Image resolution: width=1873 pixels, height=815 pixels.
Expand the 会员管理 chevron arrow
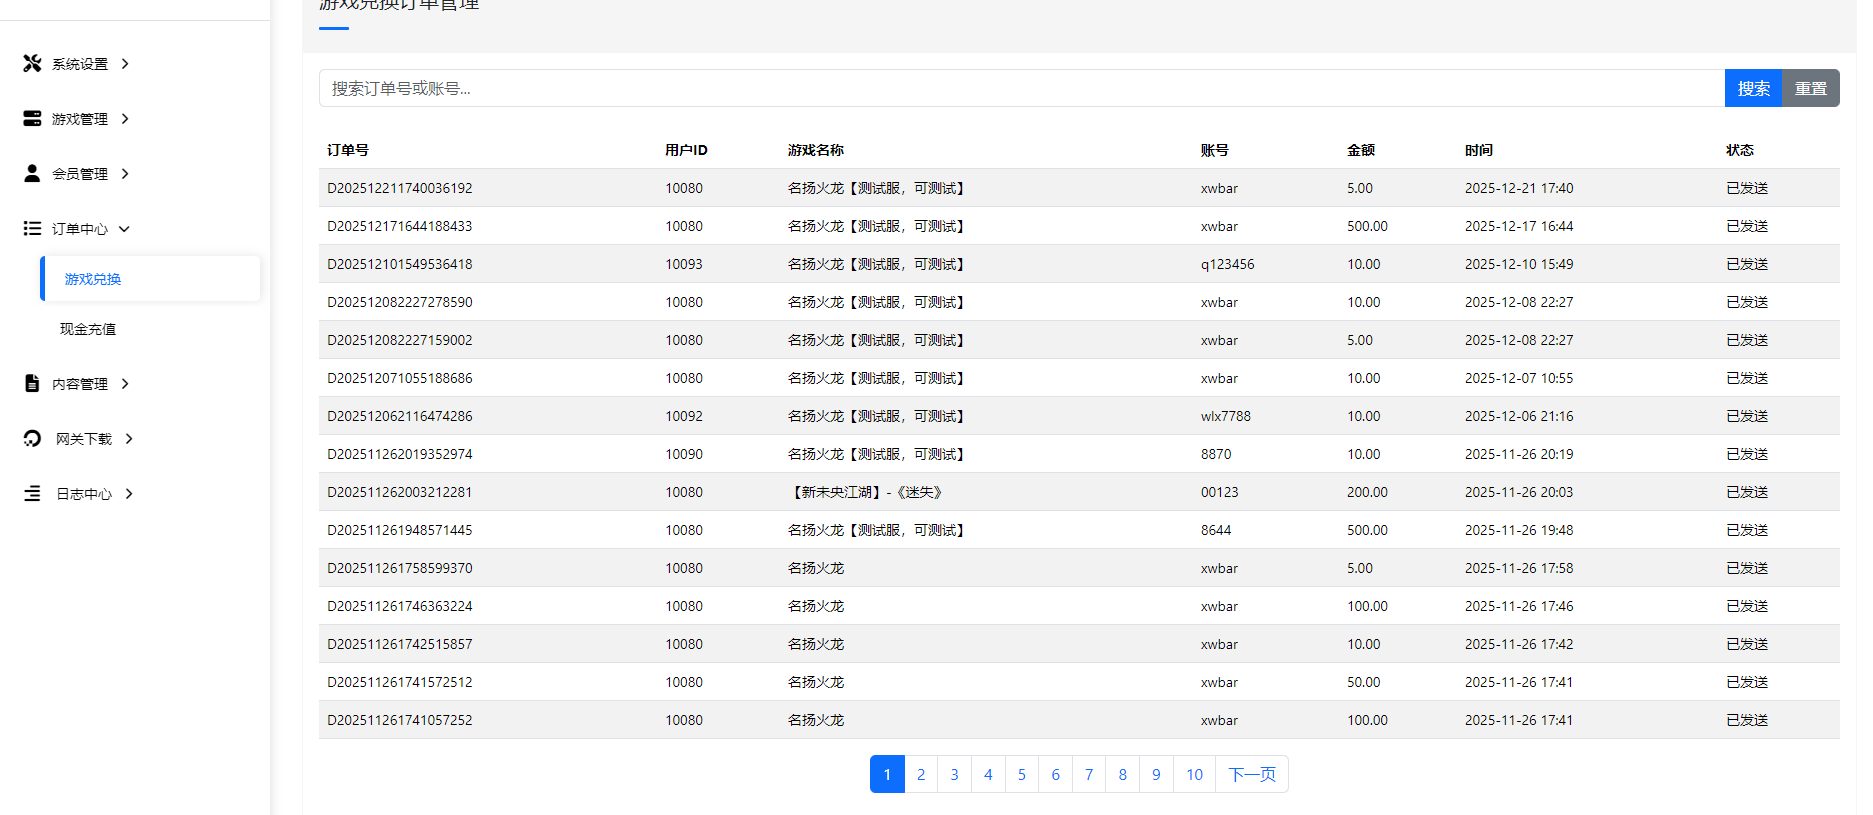pyautogui.click(x=125, y=174)
